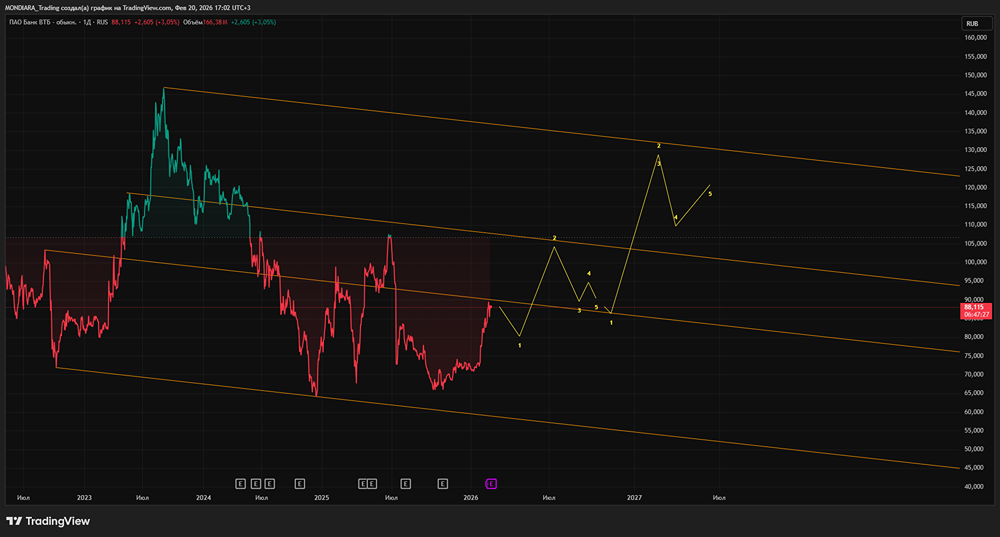
Task: Click the 2023 label on time axis
Action: tap(84, 497)
